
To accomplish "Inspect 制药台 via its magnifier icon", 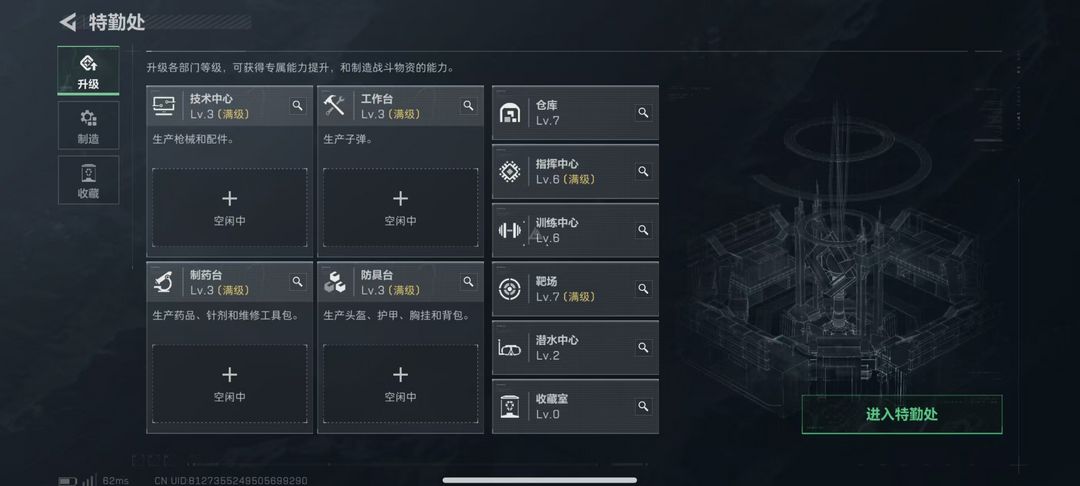I will tap(298, 282).
